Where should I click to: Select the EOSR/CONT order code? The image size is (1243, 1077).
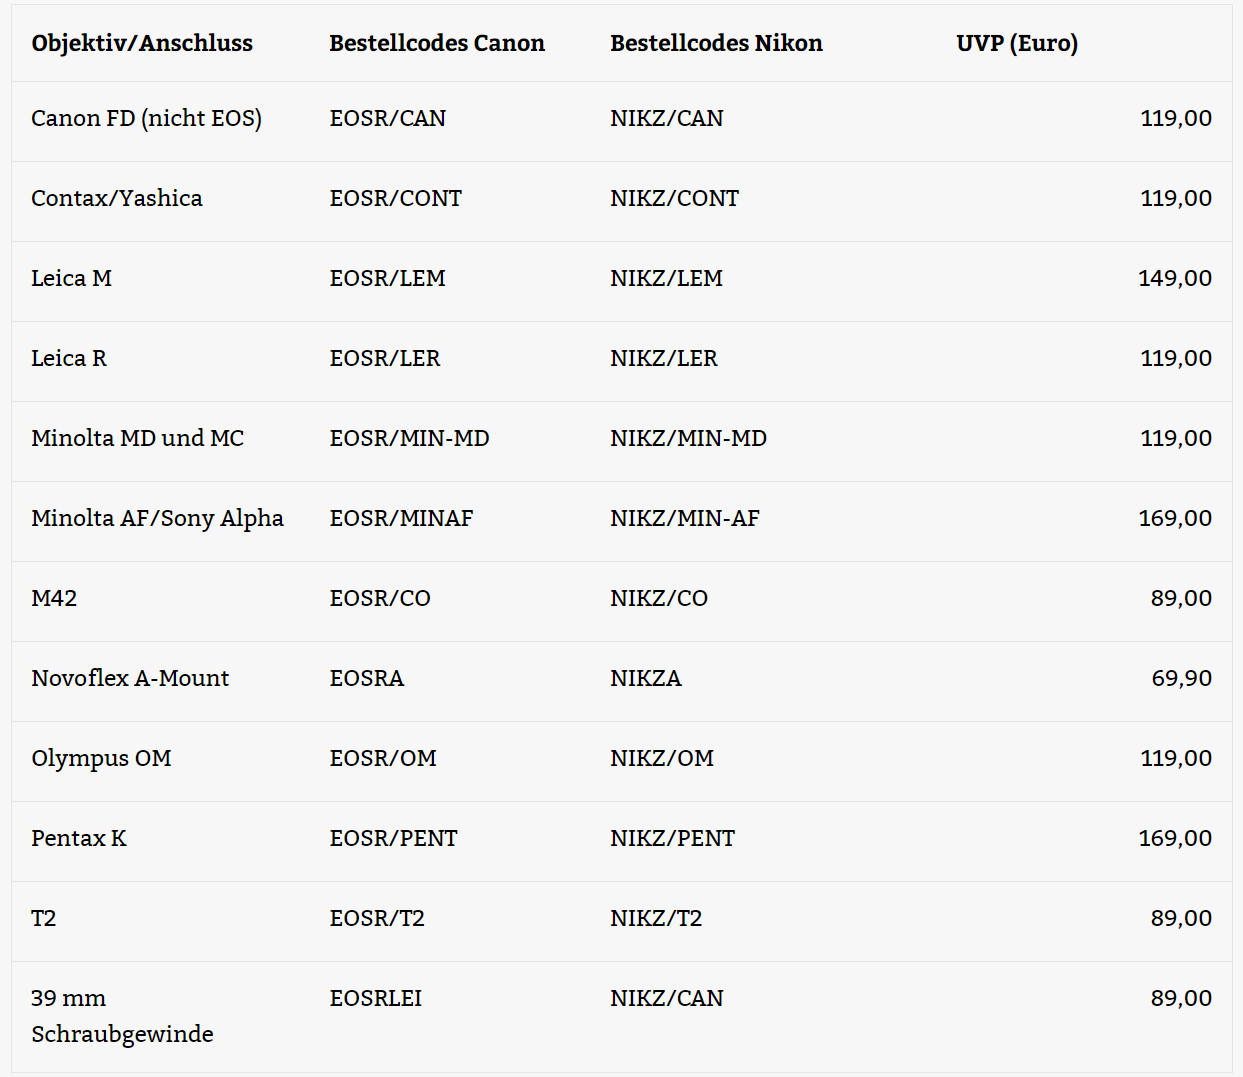click(396, 198)
